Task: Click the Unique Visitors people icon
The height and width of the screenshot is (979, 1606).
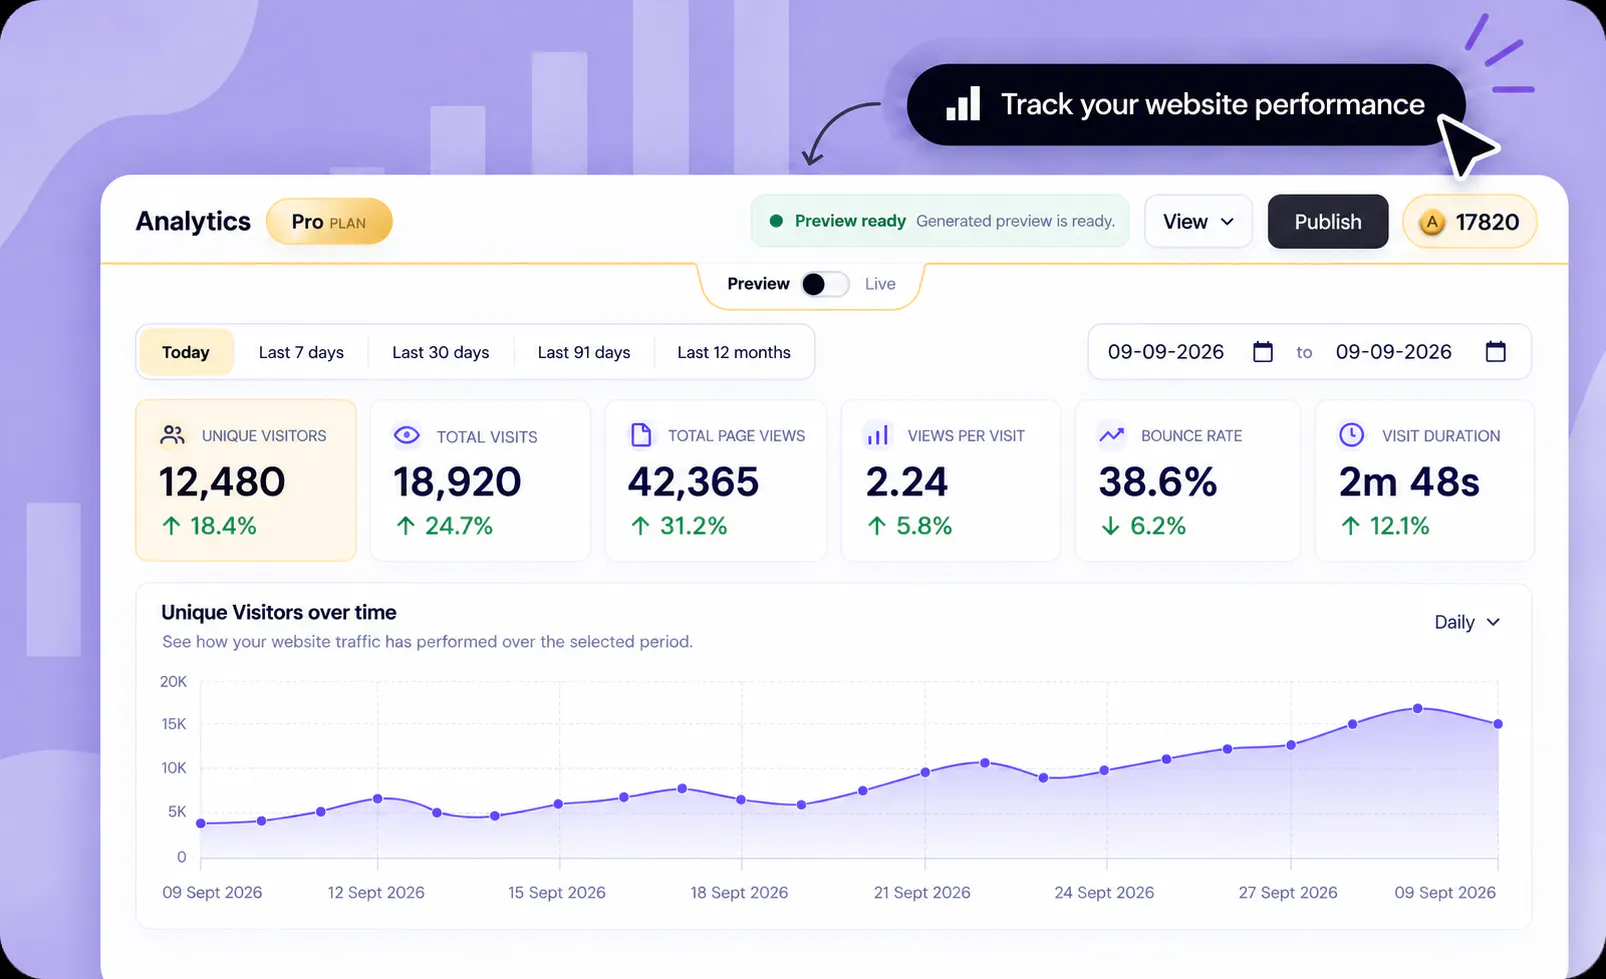Action: point(172,435)
